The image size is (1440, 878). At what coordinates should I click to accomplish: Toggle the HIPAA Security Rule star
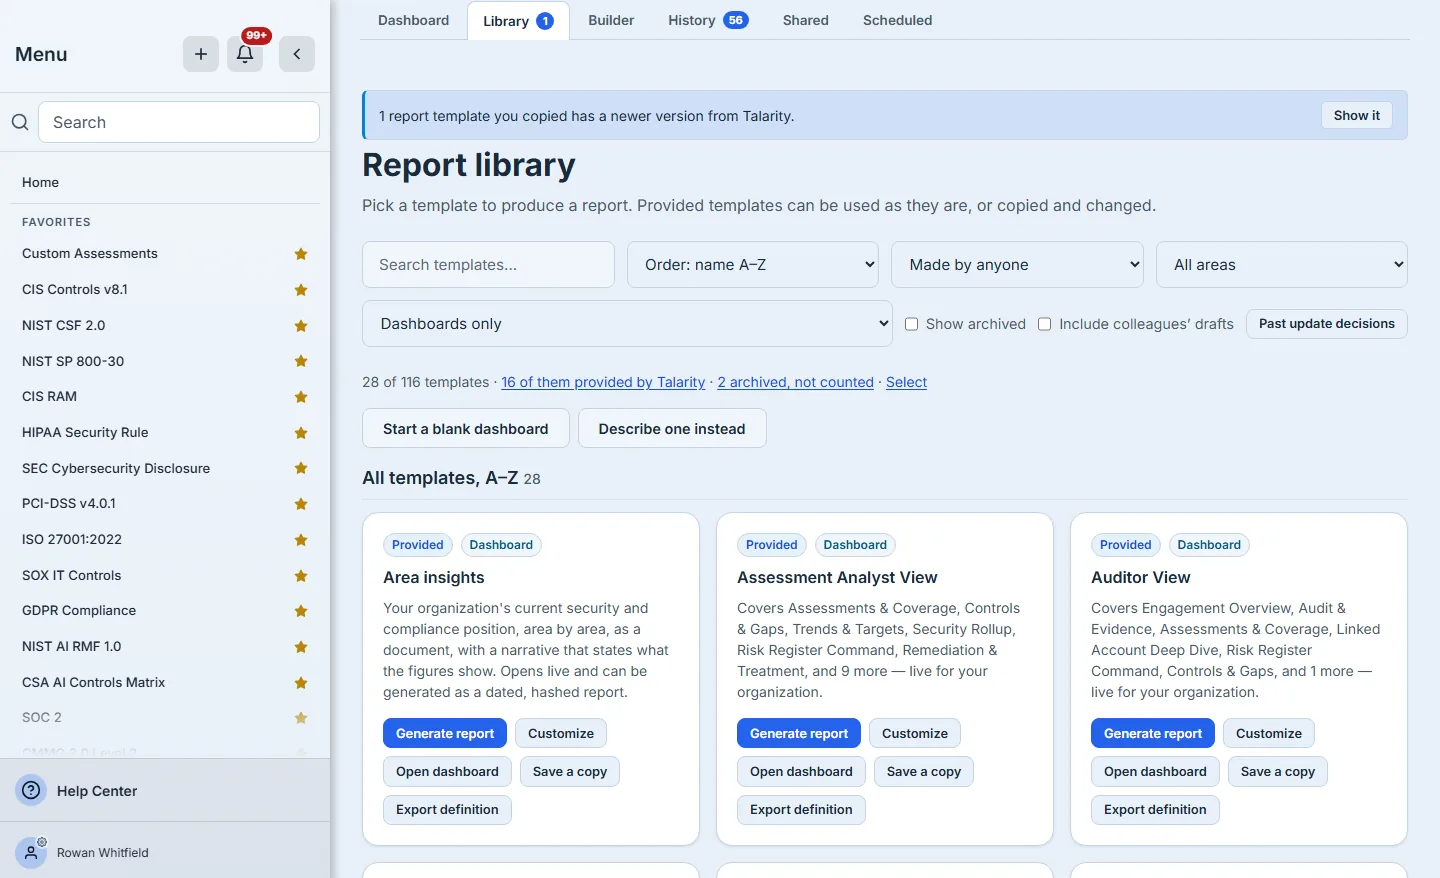click(x=301, y=433)
